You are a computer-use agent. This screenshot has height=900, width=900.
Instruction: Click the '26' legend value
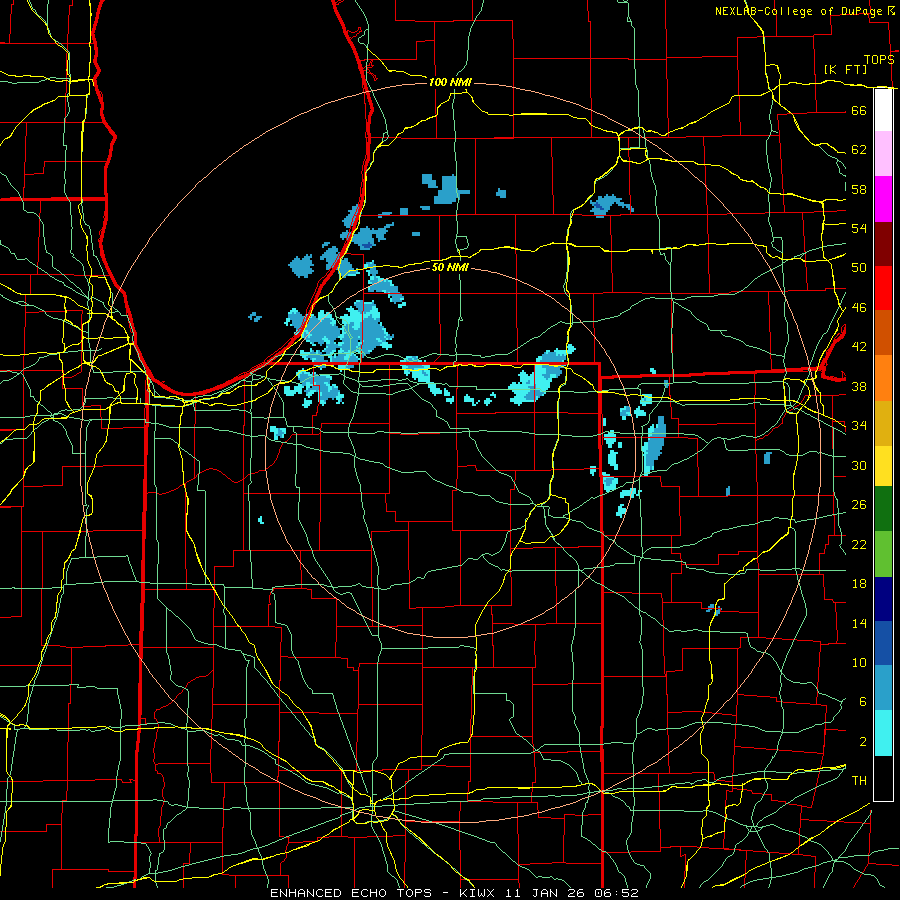[x=859, y=505]
